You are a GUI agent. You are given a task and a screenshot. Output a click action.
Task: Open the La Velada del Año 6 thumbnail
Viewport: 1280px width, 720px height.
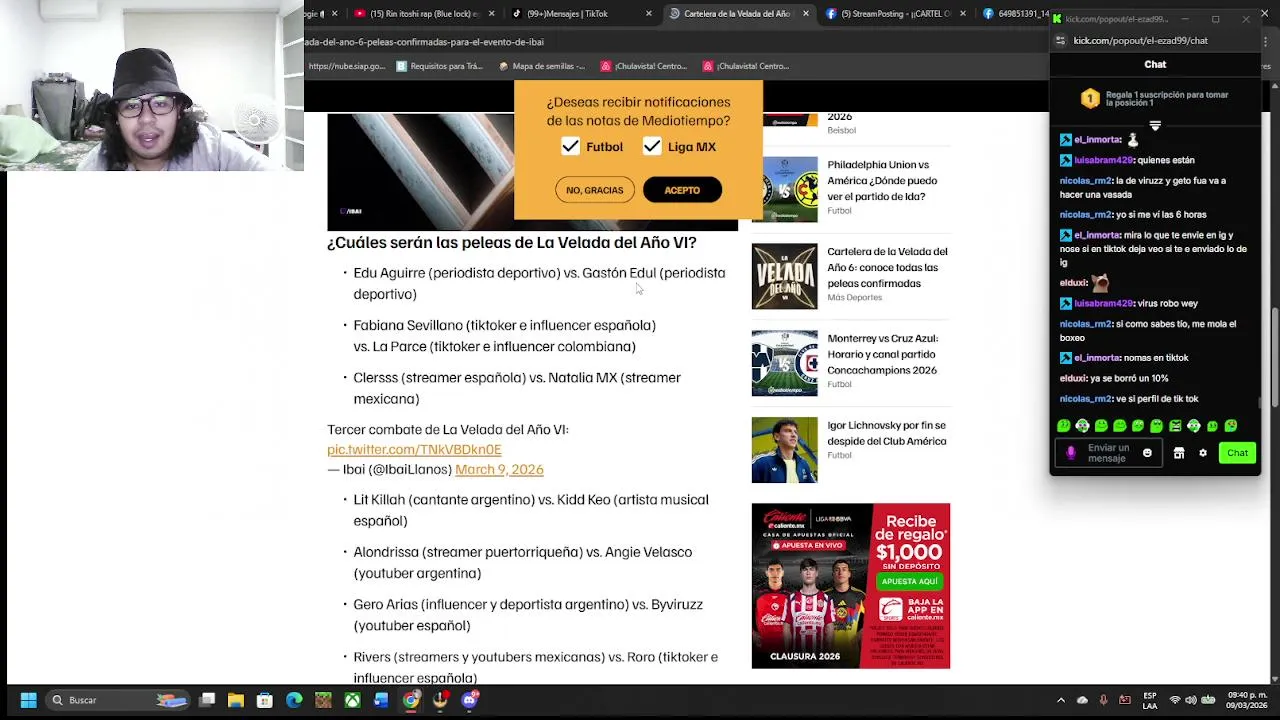coord(784,276)
